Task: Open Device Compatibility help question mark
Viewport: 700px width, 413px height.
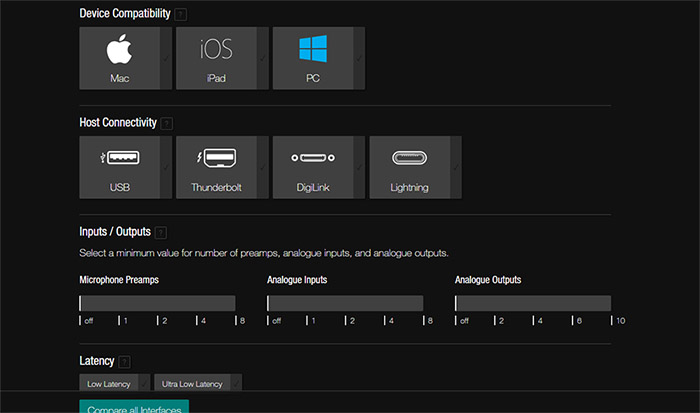Action: [x=180, y=14]
